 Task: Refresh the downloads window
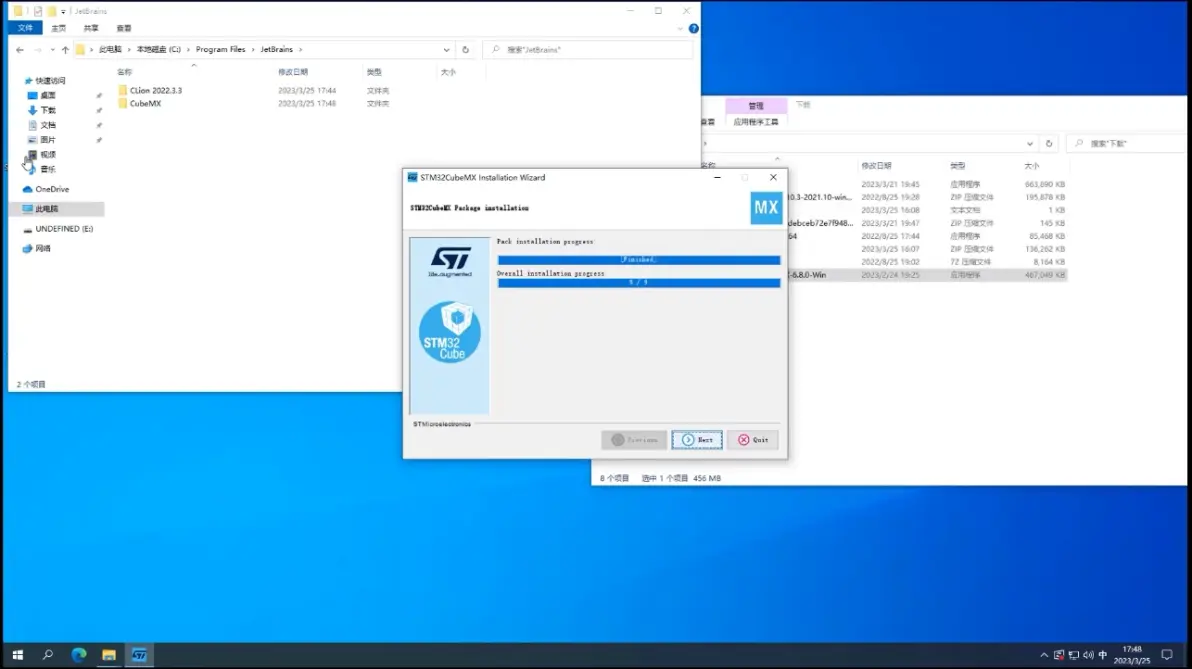point(1049,144)
